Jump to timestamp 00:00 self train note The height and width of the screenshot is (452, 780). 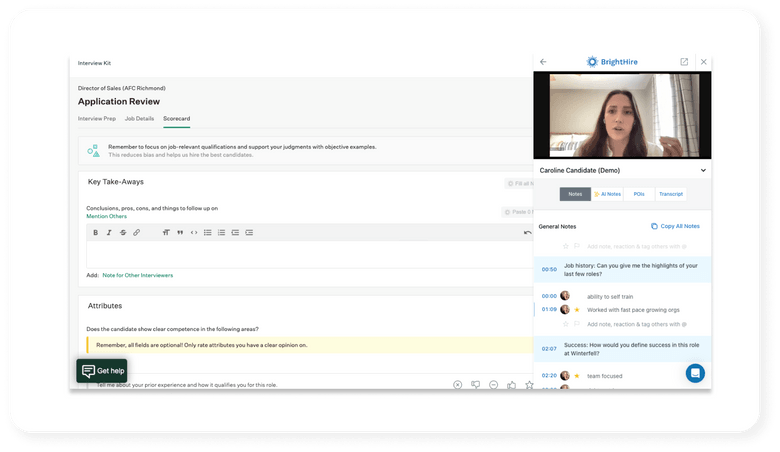click(x=549, y=296)
